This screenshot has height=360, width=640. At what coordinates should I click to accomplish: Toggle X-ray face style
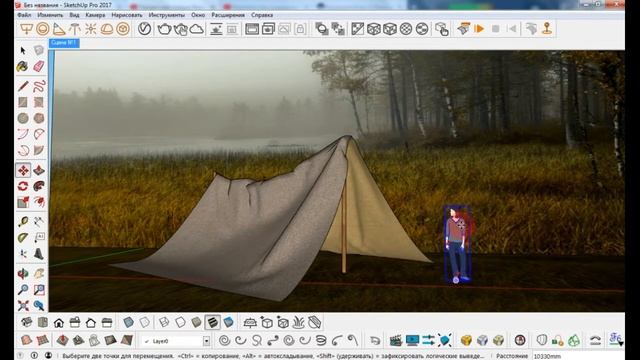[x=128, y=322]
